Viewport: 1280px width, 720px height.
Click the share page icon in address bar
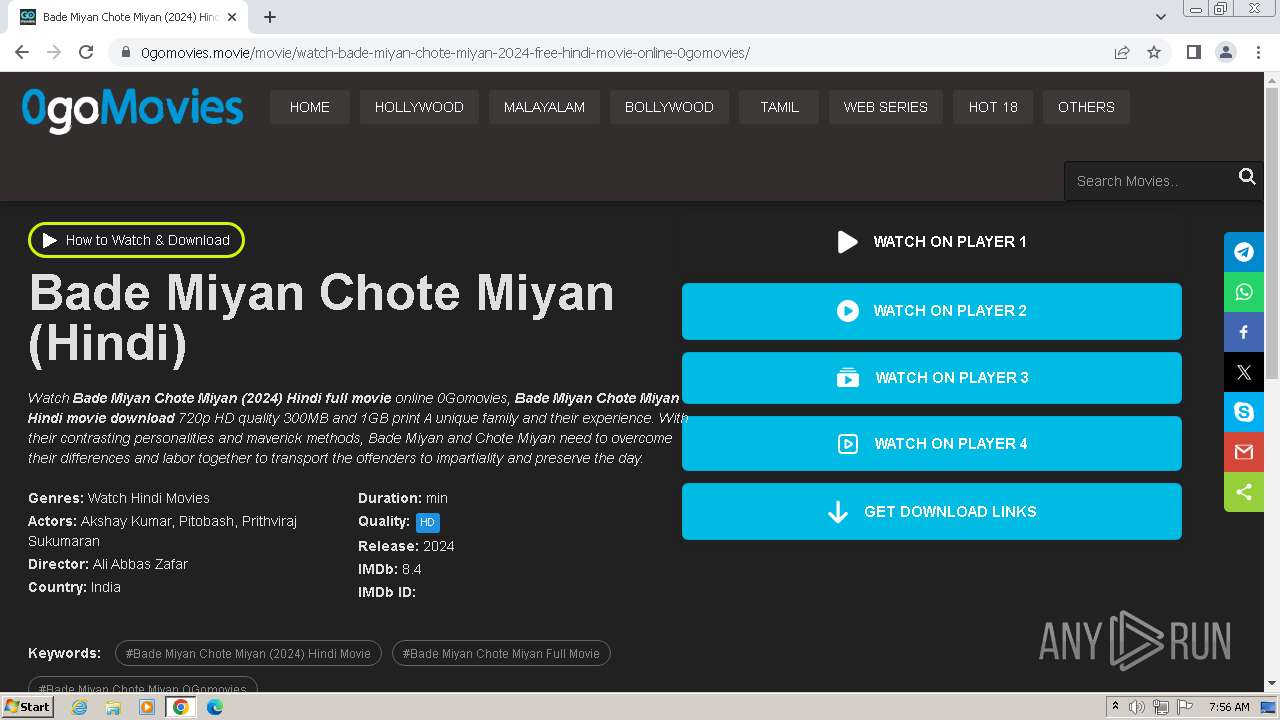point(1122,52)
